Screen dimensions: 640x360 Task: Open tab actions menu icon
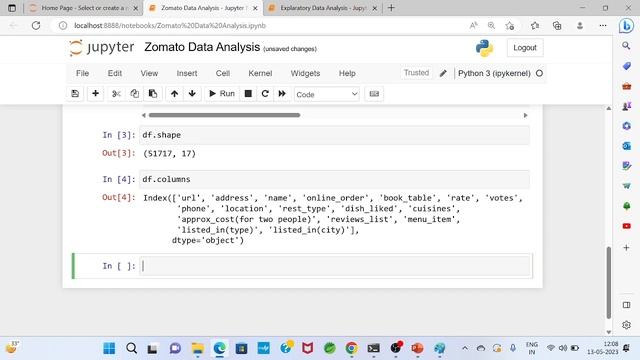coord(12,8)
